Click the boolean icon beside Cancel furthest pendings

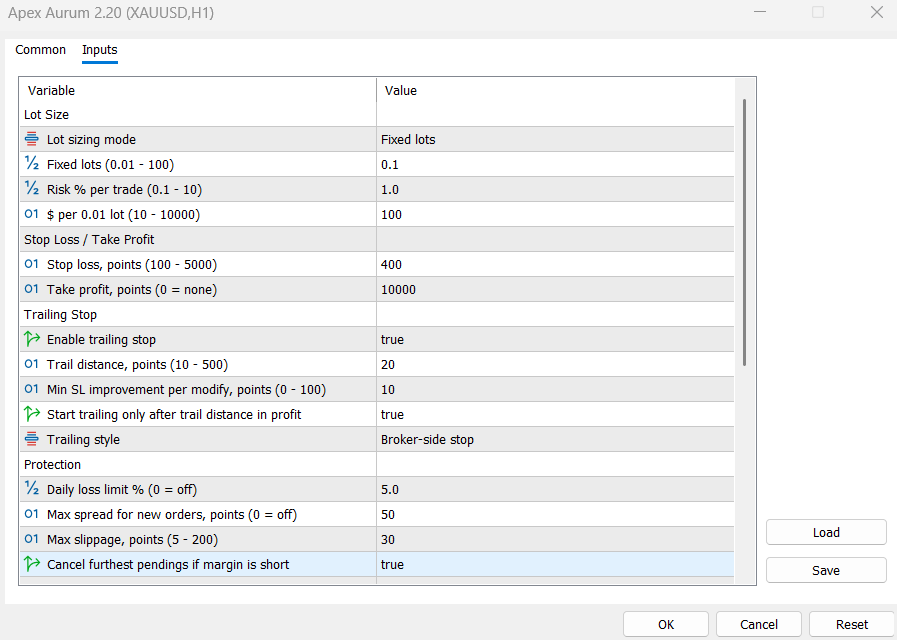click(31, 564)
